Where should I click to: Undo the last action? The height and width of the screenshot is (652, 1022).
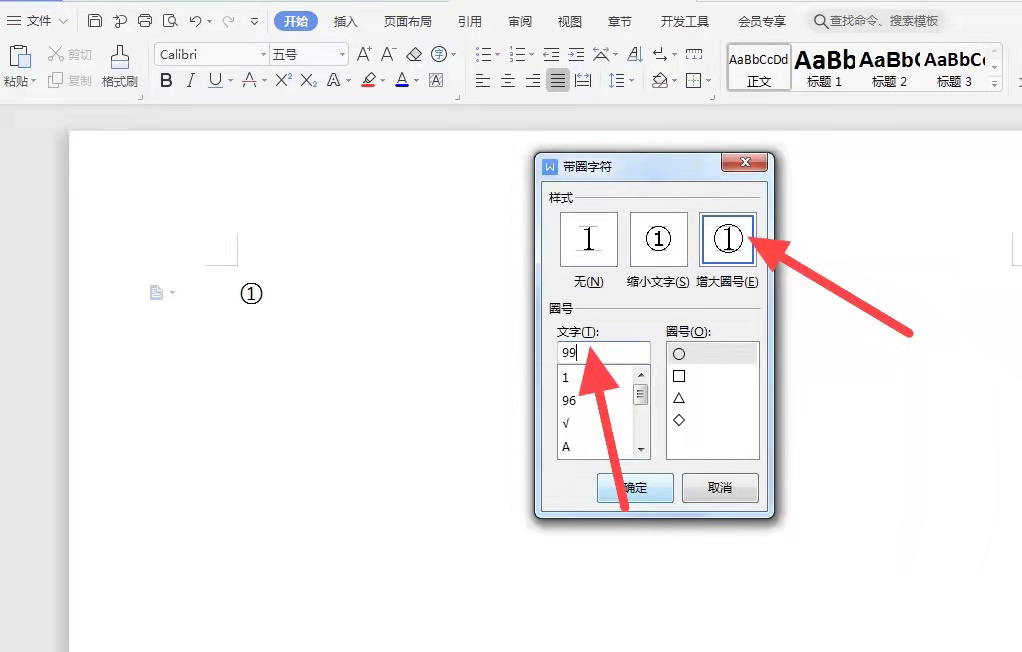195,21
